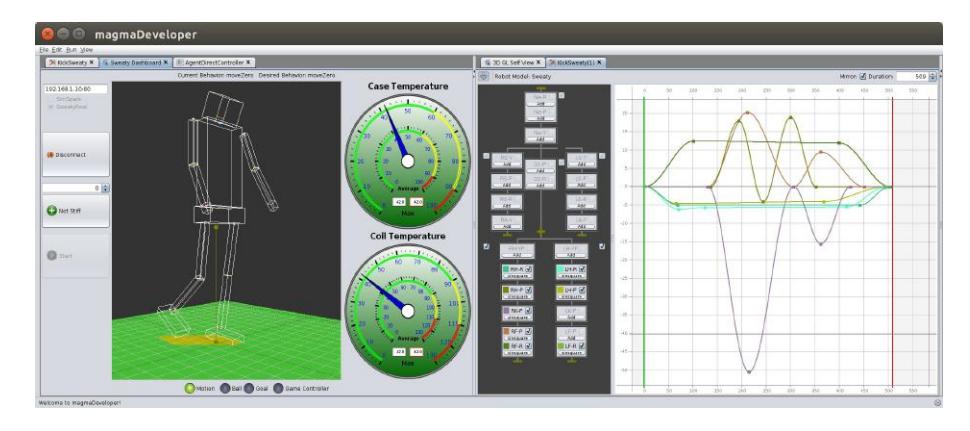Click the Sweaty Dashboard tab icon
The width and height of the screenshot is (970, 431).
(x=105, y=62)
